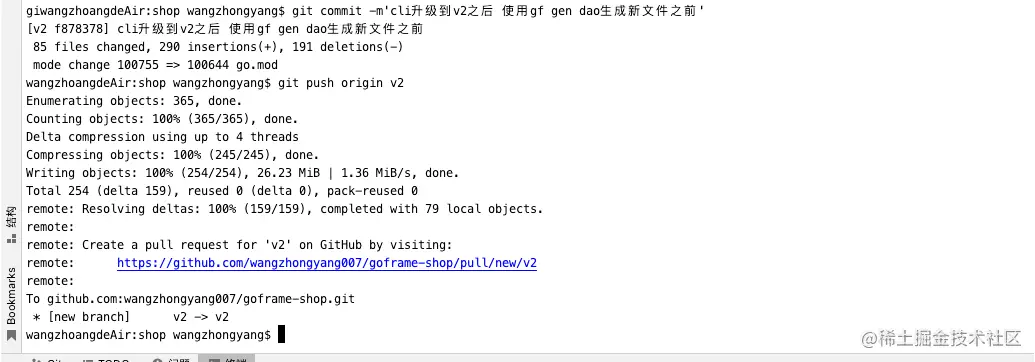The width and height of the screenshot is (1035, 362).
Task: Click the git push origin v2 command line
Action: pos(215,83)
